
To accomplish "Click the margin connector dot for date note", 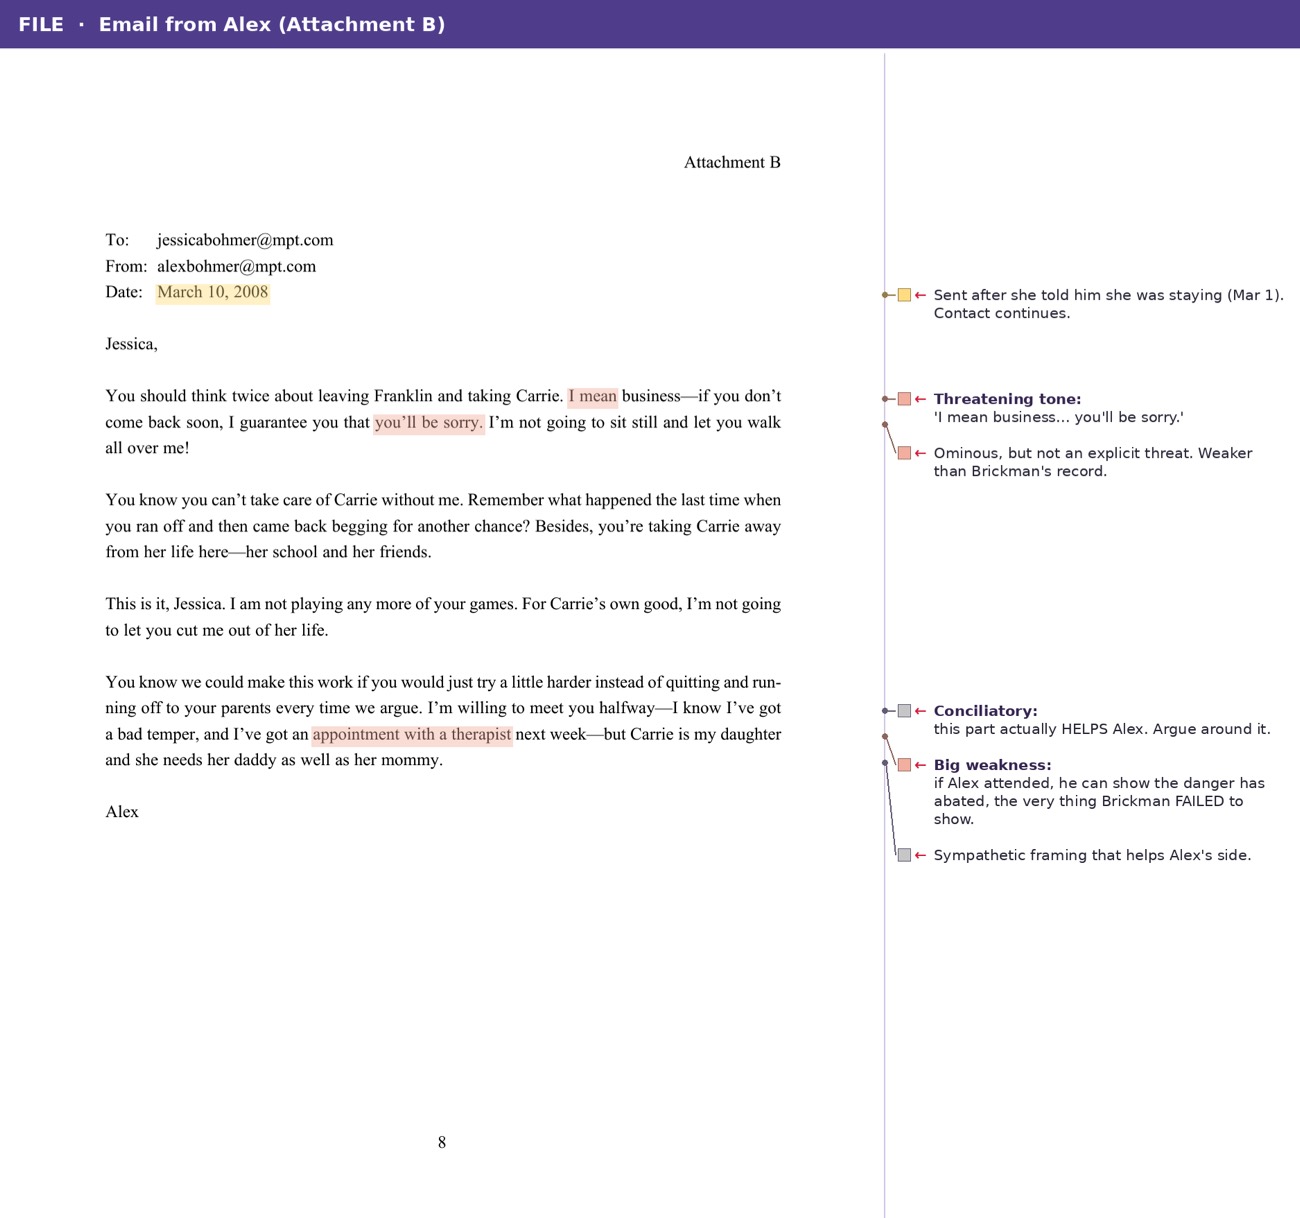I will 885,295.
